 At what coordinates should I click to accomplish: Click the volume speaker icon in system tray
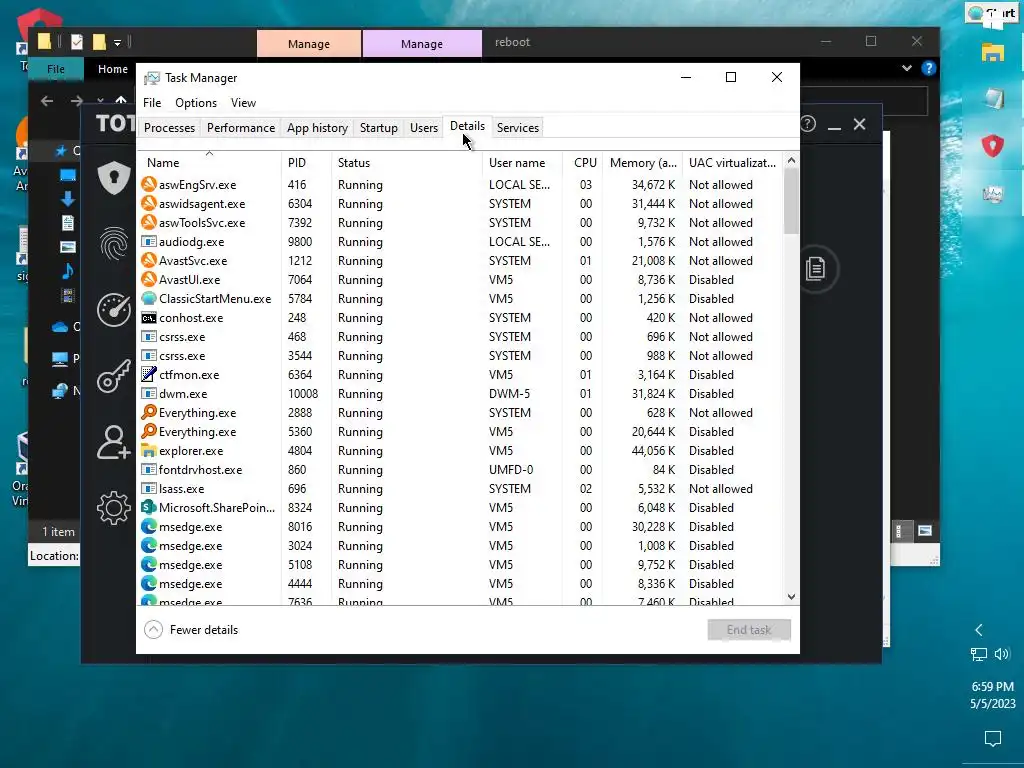pyautogui.click(x=1002, y=654)
